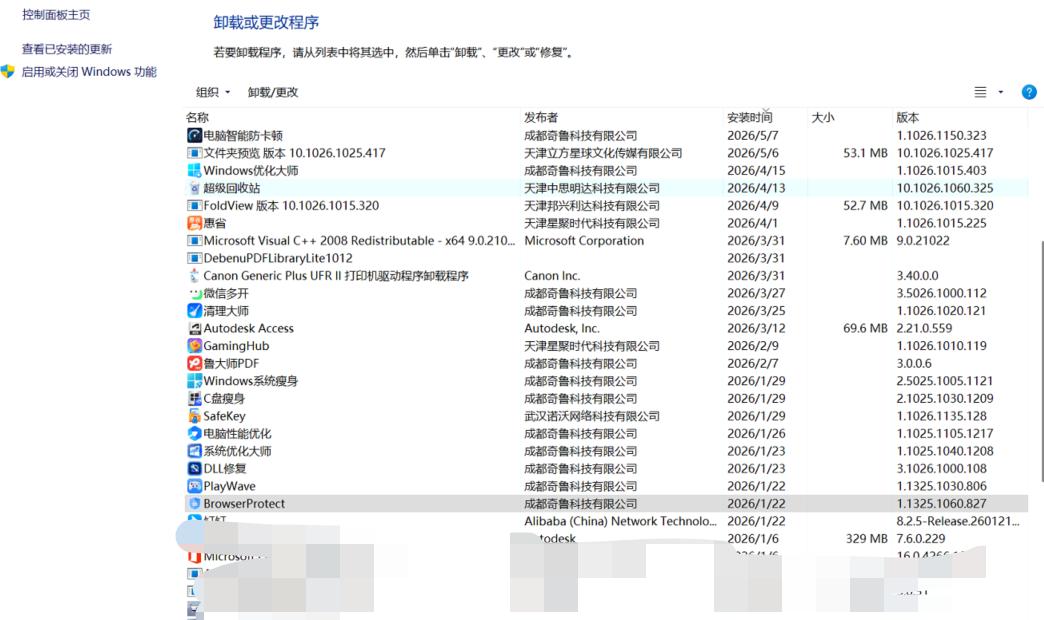1044x620 pixels.
Task: Click the FoldView program icon
Action: point(194,206)
